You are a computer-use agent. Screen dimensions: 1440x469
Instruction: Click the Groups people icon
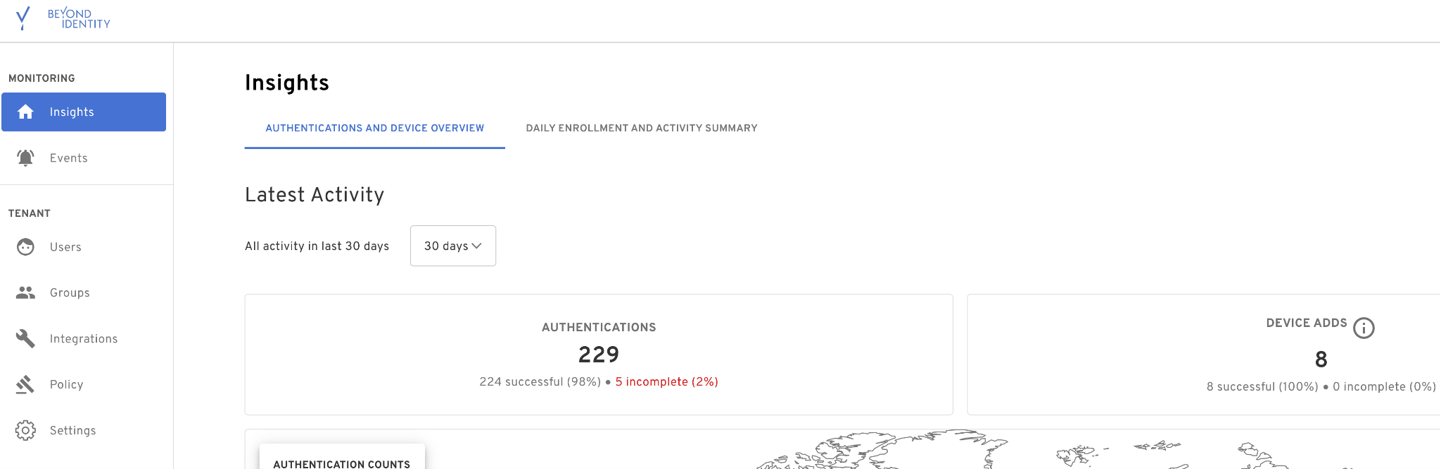(26, 293)
